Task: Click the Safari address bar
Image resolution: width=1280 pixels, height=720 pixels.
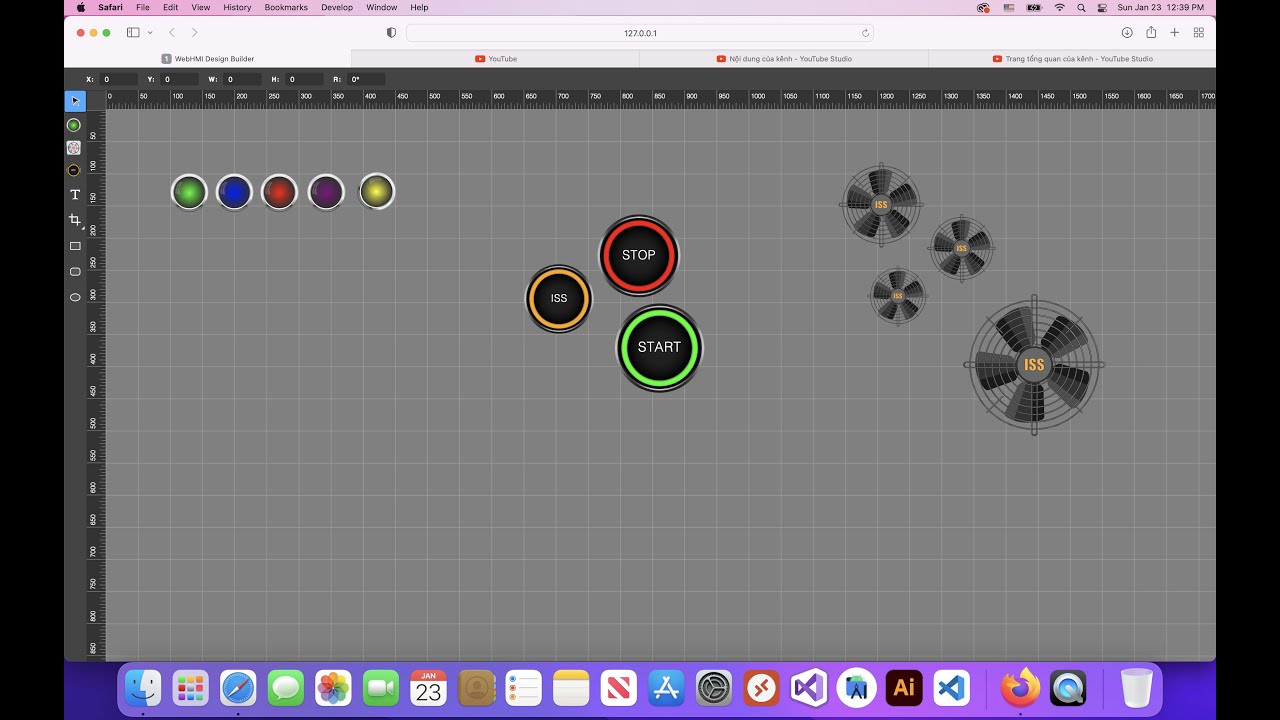Action: 640,33
